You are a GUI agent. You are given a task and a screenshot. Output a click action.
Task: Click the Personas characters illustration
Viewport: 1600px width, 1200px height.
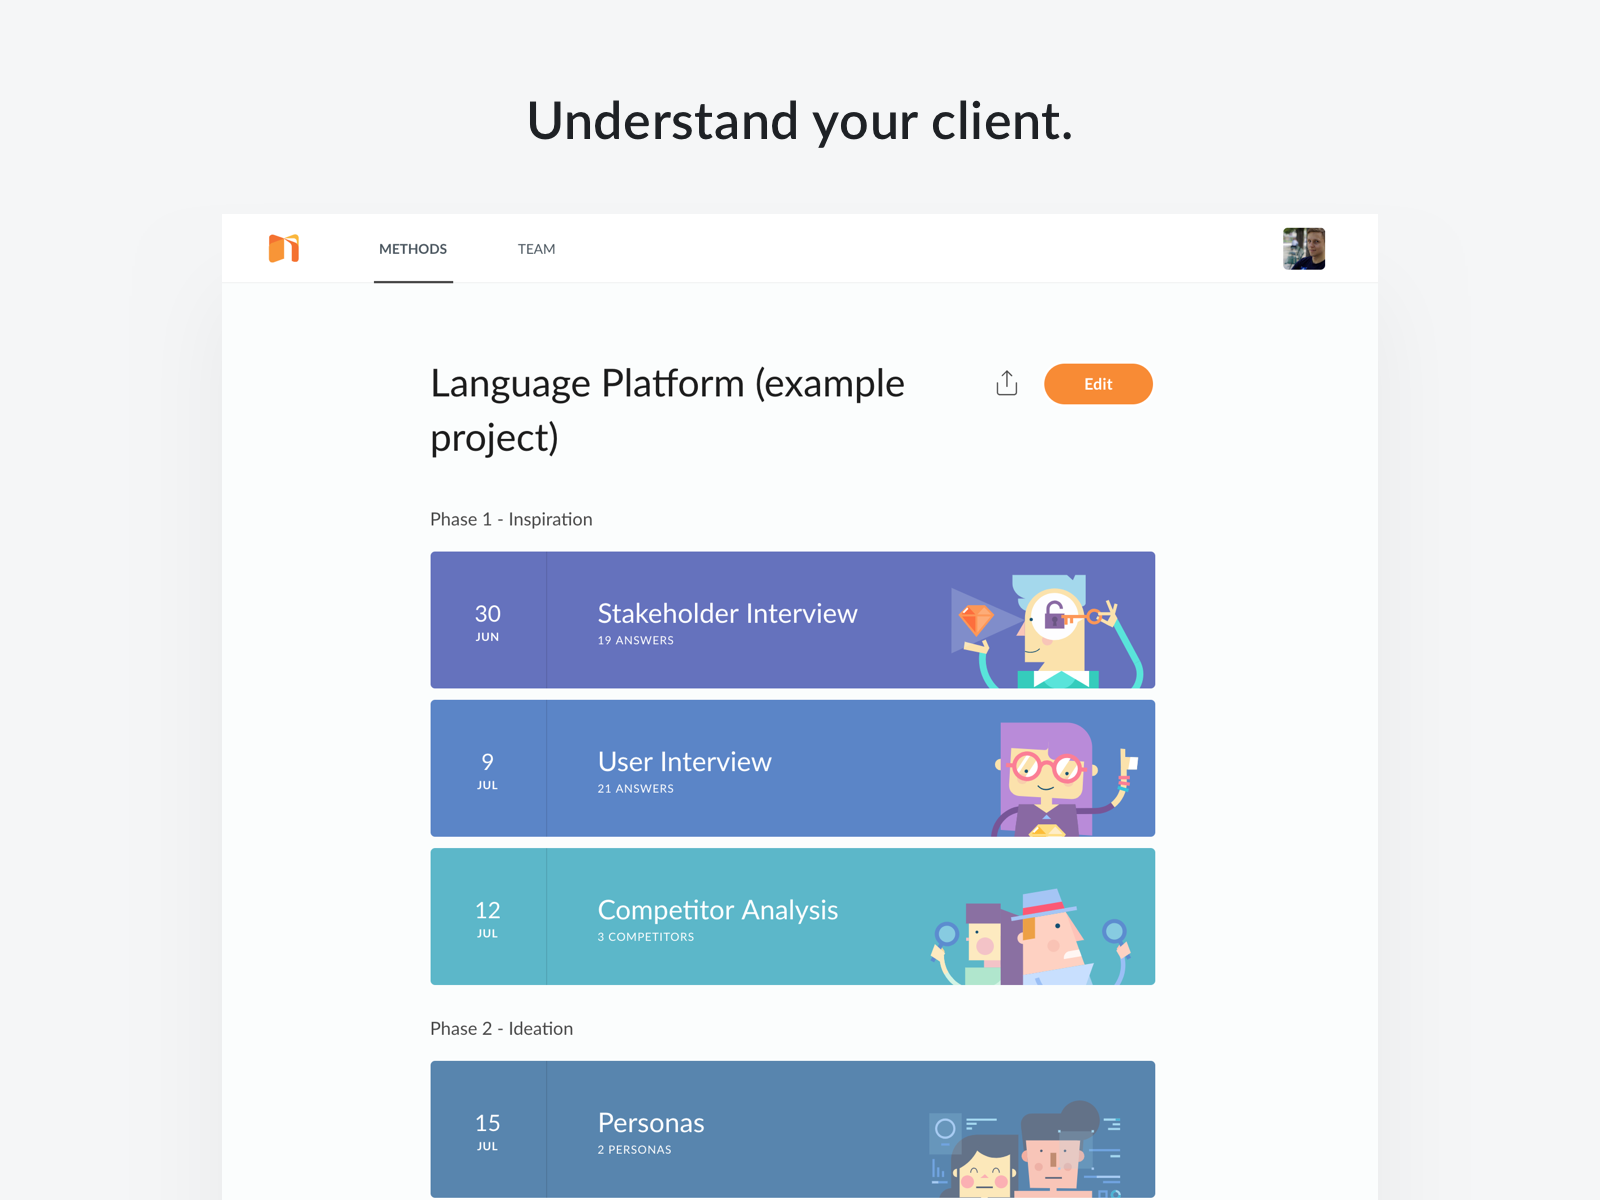1025,1149
